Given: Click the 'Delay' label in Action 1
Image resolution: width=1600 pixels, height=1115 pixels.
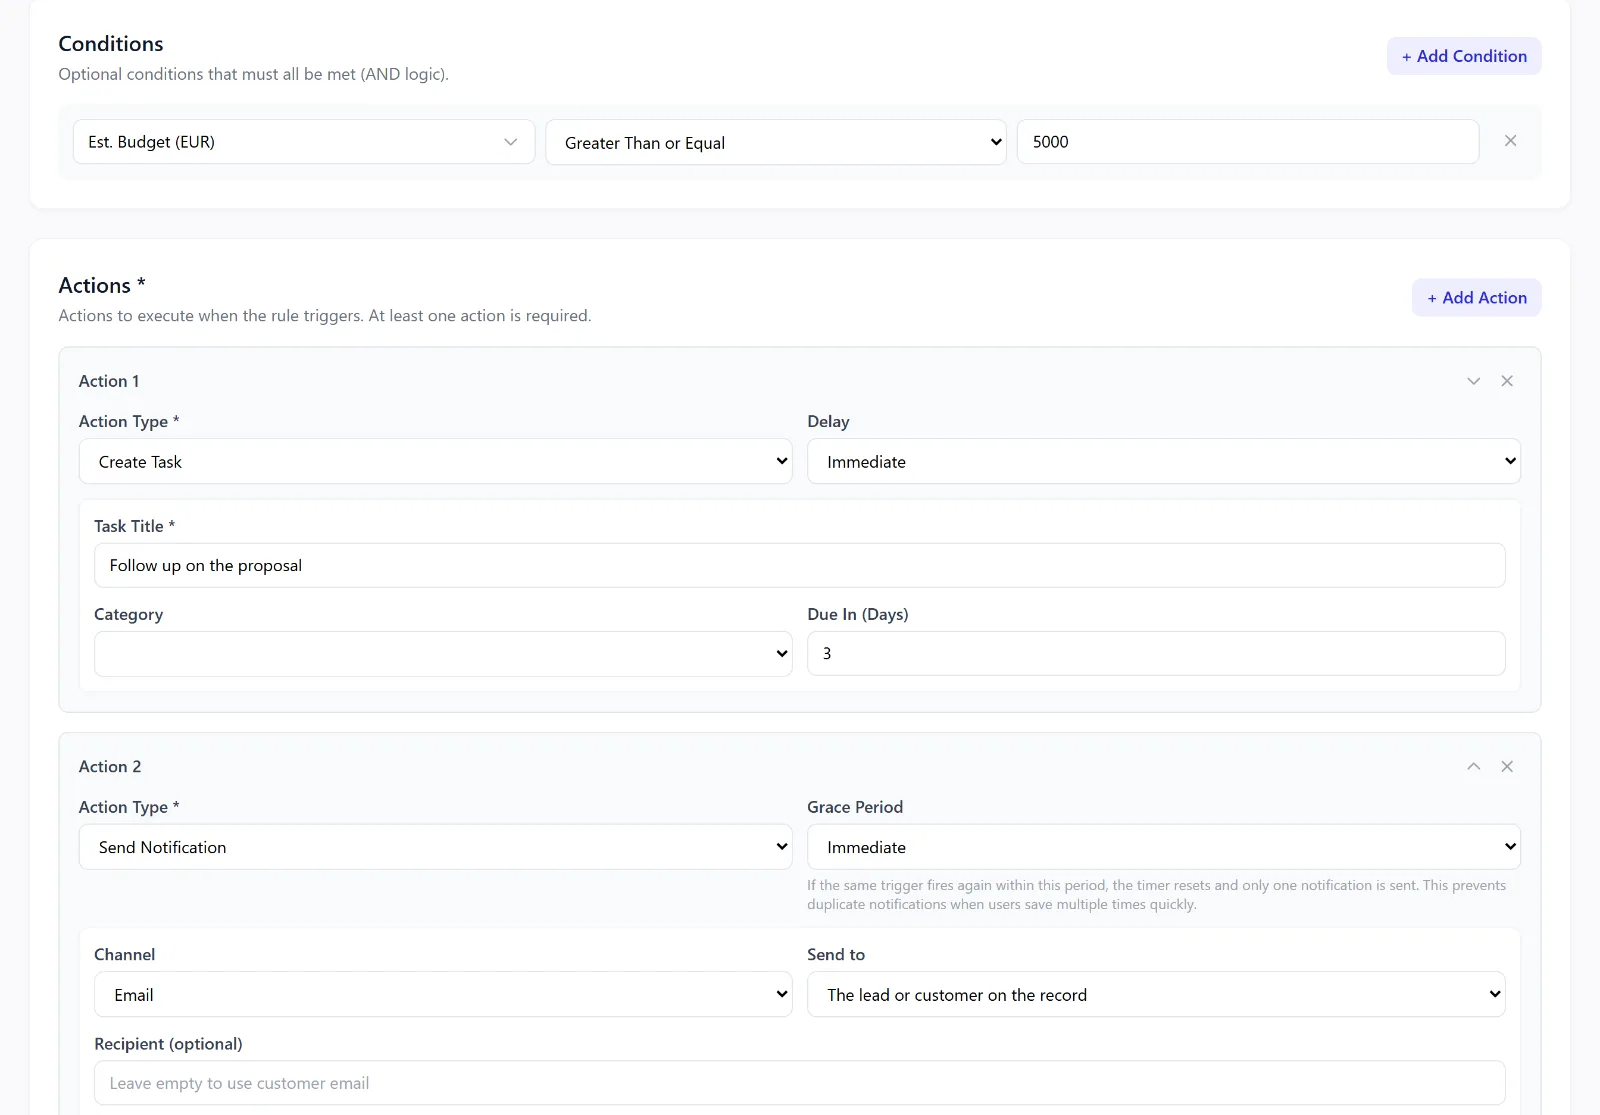Looking at the screenshot, I should [x=829, y=422].
